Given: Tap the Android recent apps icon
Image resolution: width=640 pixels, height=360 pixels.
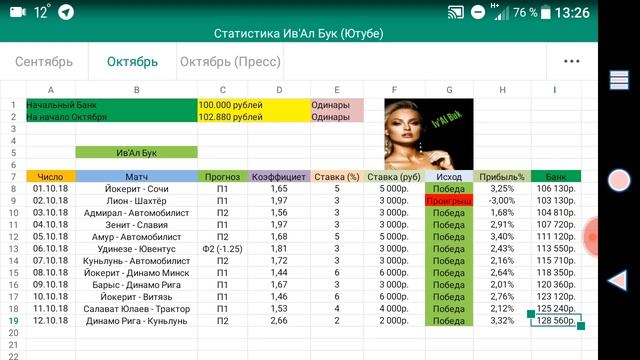Looking at the screenshot, I should coord(619,80).
